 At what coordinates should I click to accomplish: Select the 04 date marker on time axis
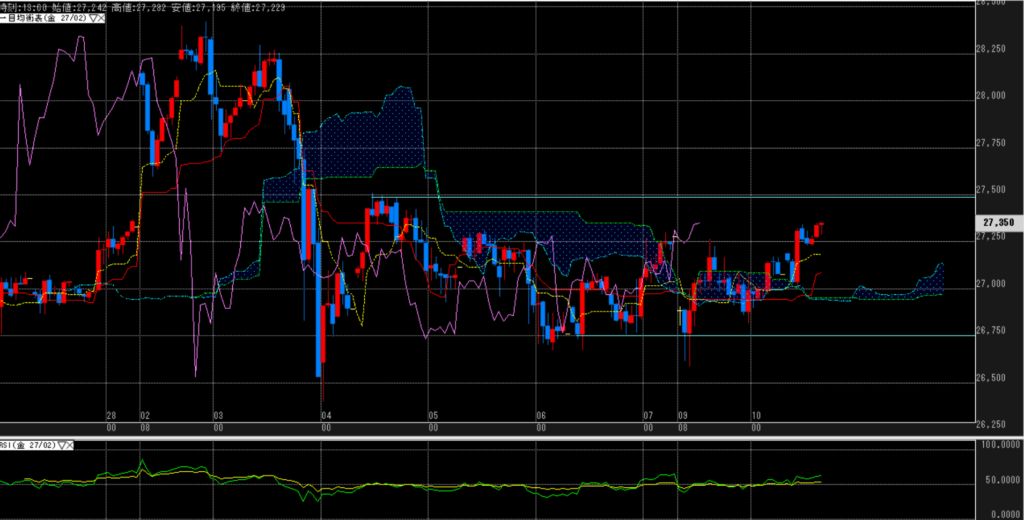pos(325,414)
